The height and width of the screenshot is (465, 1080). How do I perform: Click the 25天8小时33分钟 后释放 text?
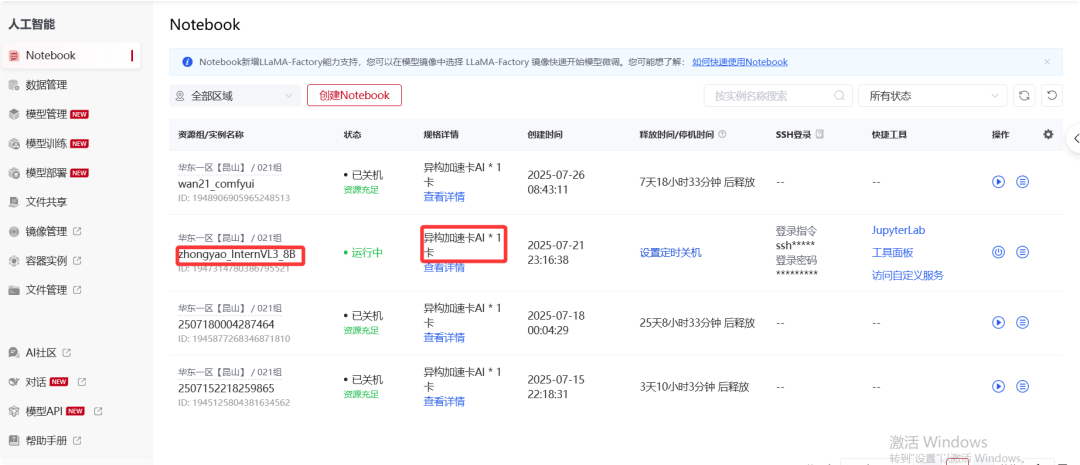(697, 322)
